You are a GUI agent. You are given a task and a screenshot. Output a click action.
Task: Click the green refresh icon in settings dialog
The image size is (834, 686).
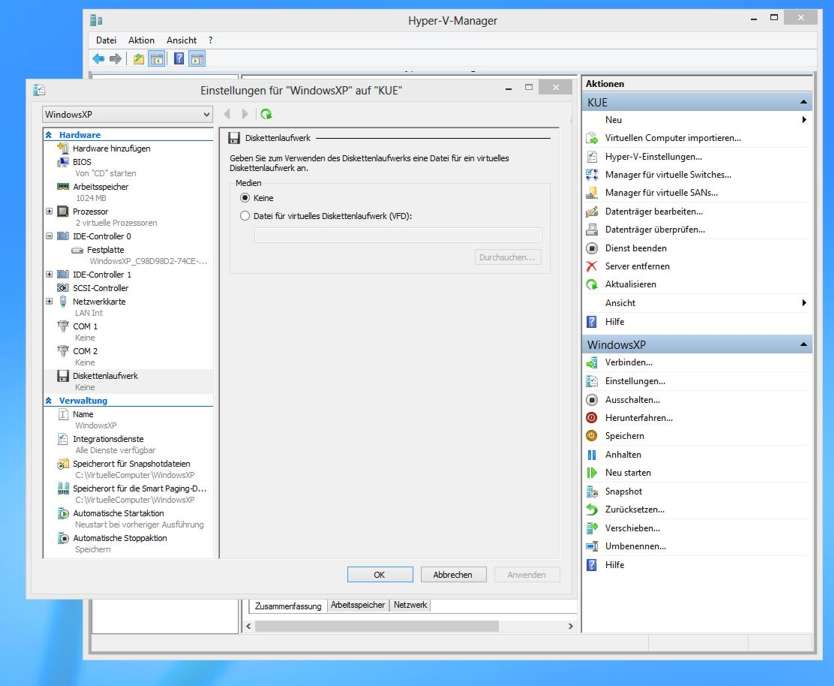click(266, 114)
